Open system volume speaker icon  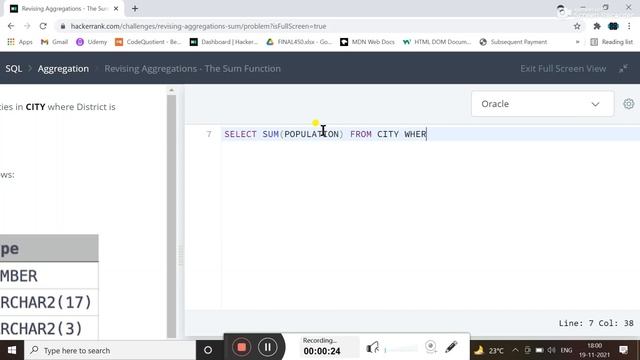tap(551, 350)
